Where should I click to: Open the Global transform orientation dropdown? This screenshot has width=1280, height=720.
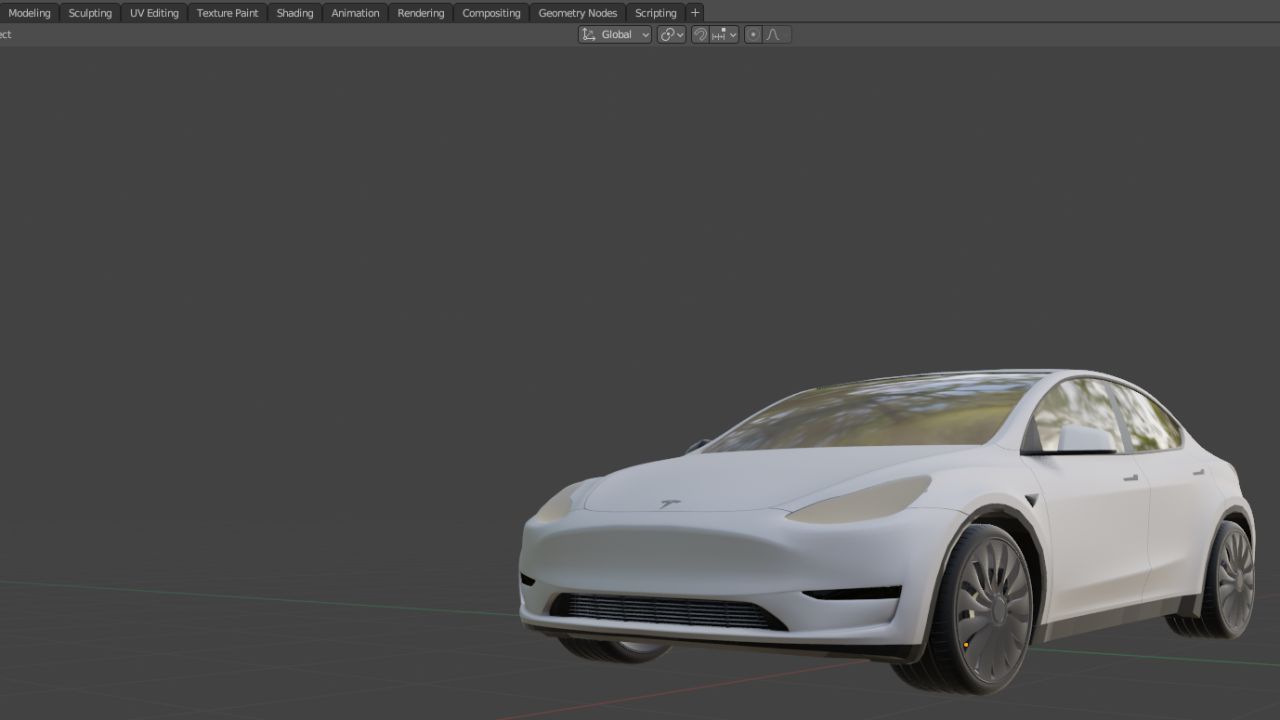tap(615, 35)
